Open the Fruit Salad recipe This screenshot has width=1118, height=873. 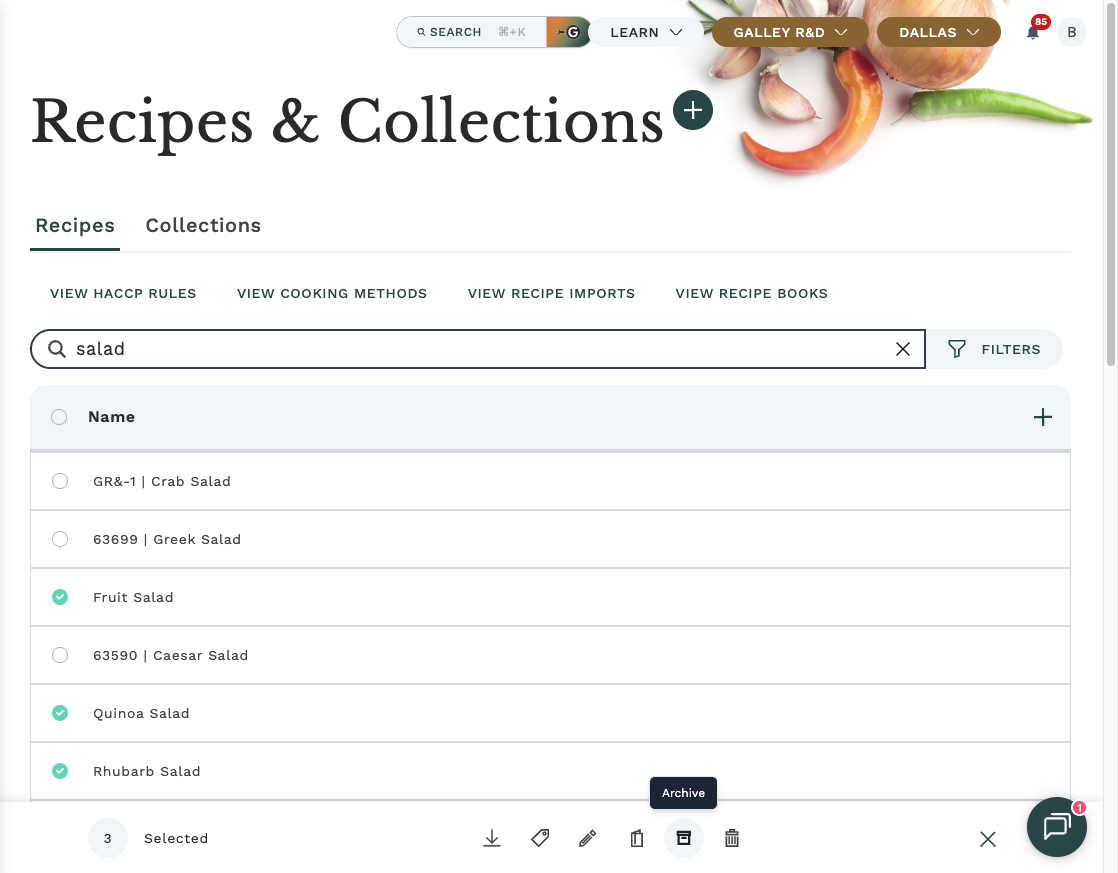133,597
